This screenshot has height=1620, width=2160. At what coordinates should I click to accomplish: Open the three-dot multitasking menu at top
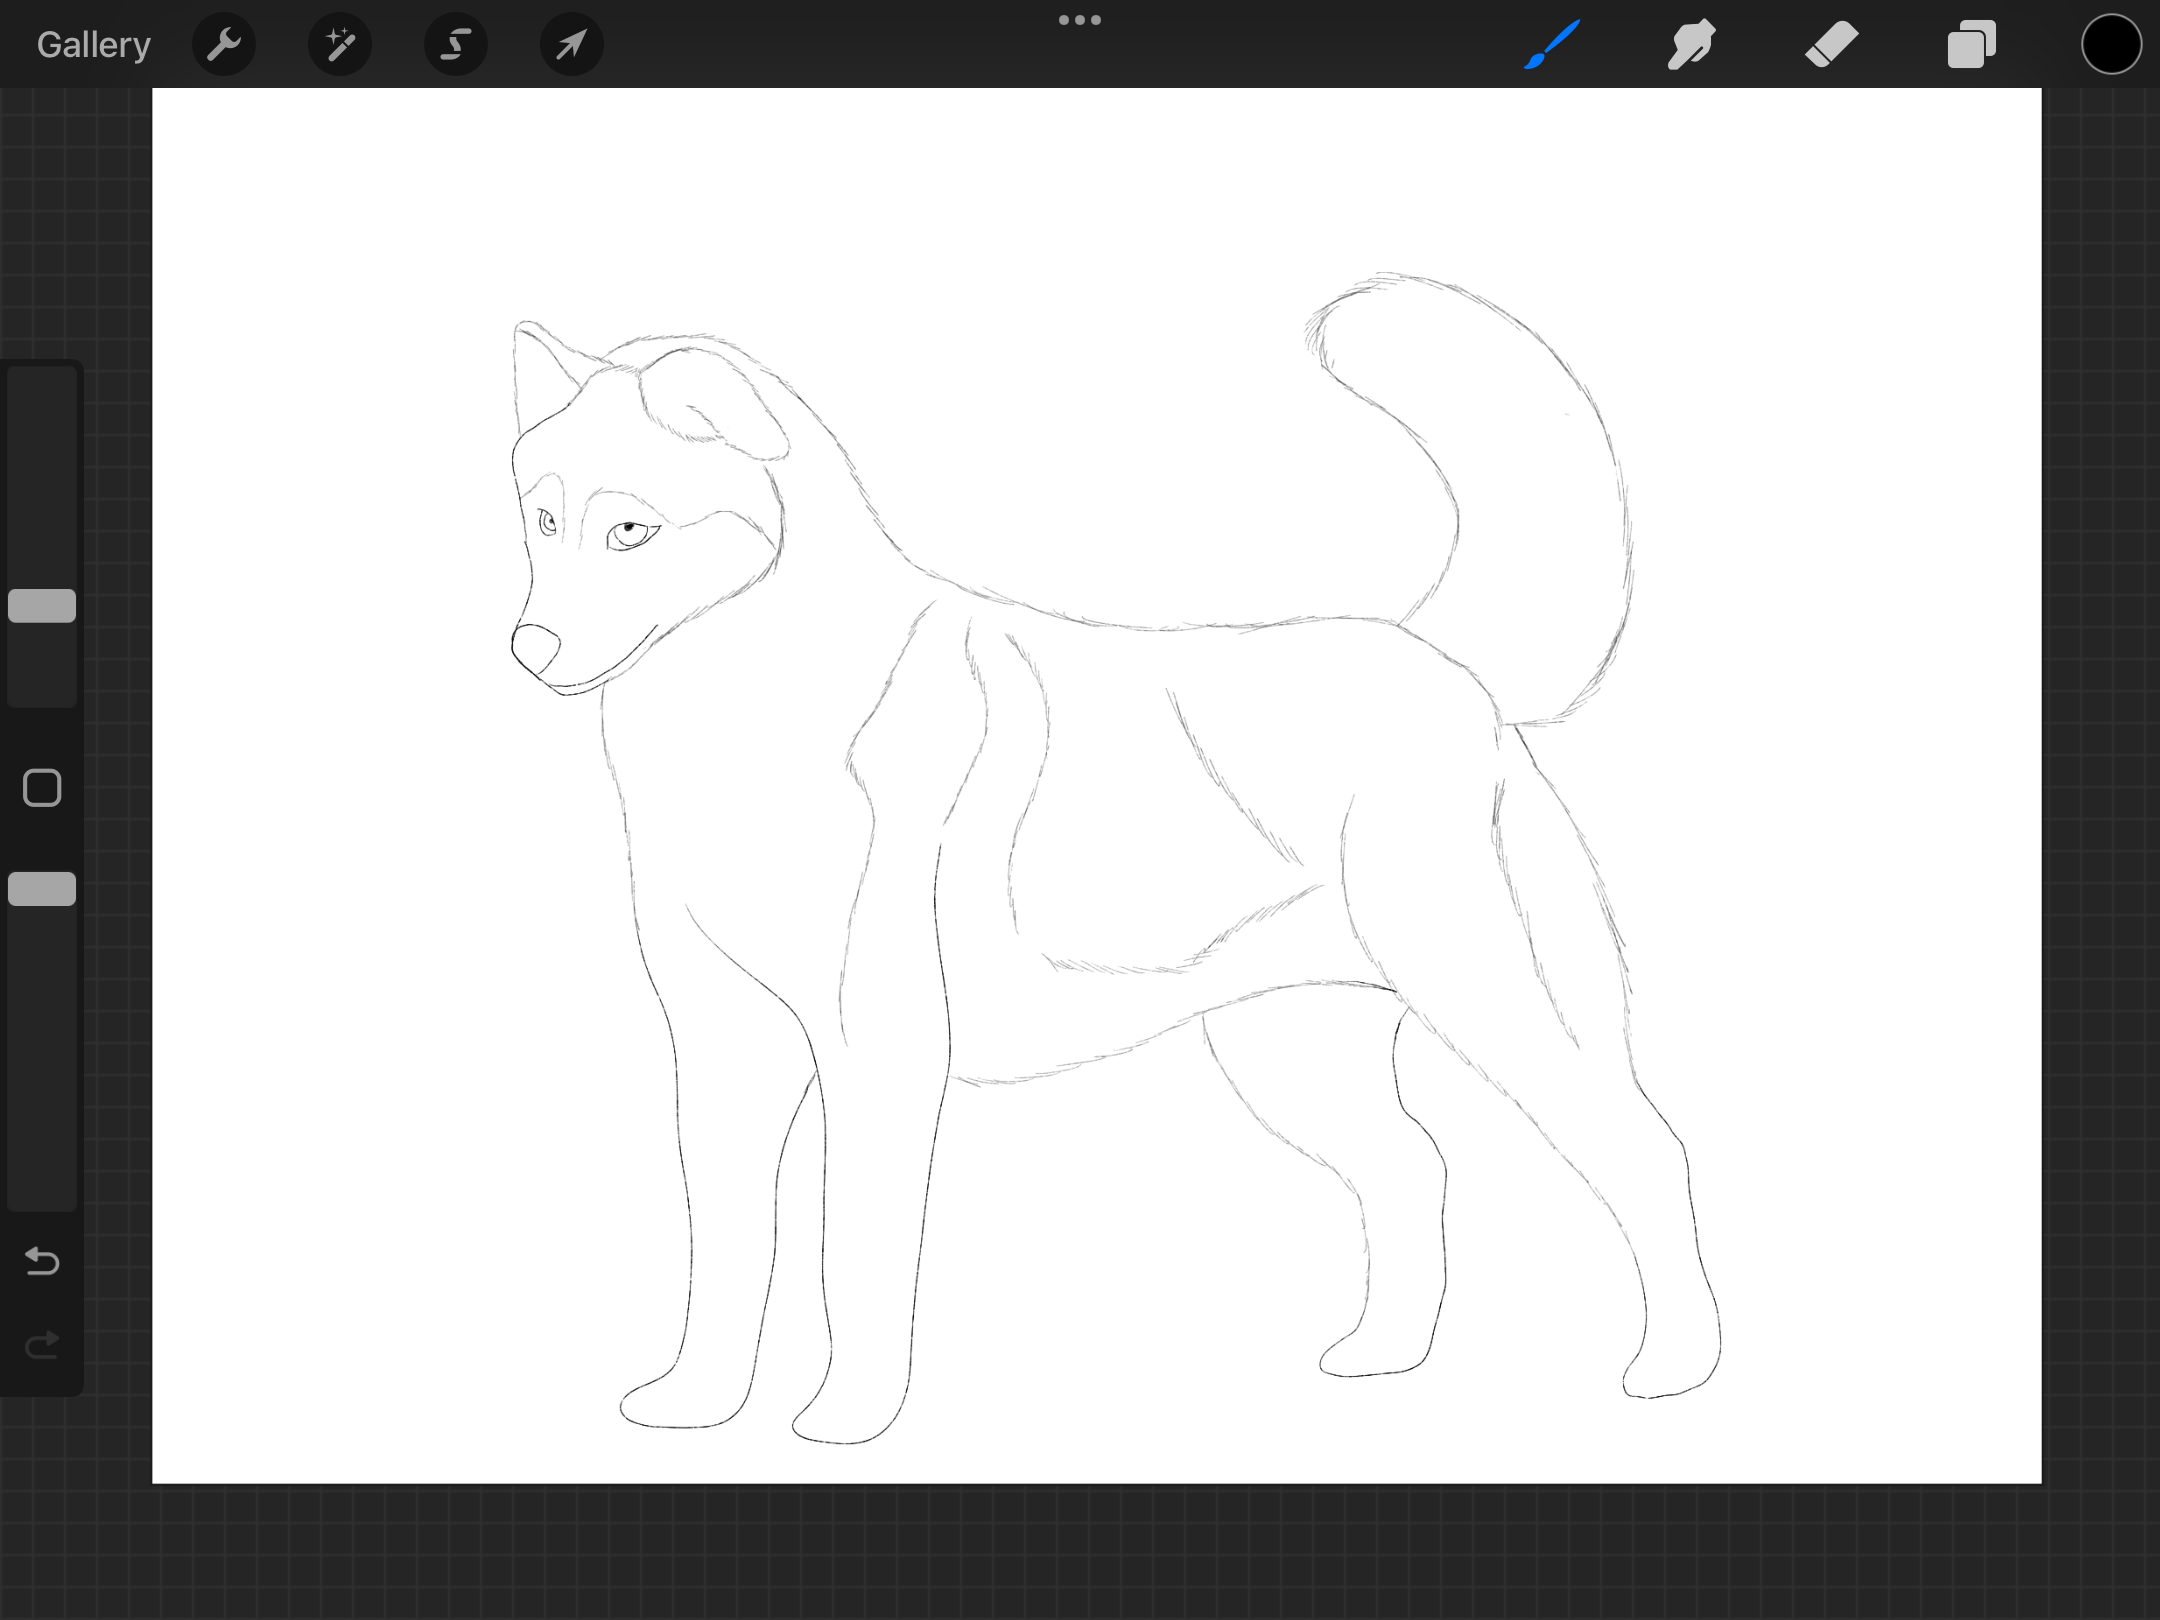coord(1080,20)
